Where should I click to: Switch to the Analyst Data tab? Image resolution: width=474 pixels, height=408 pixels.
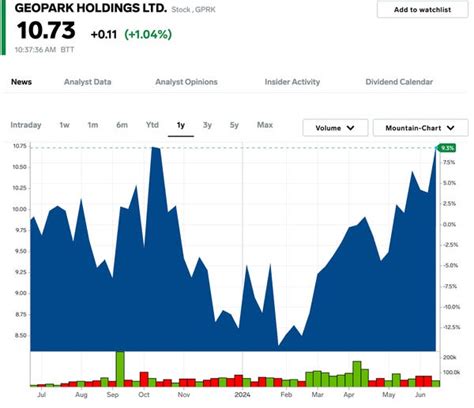coord(88,82)
